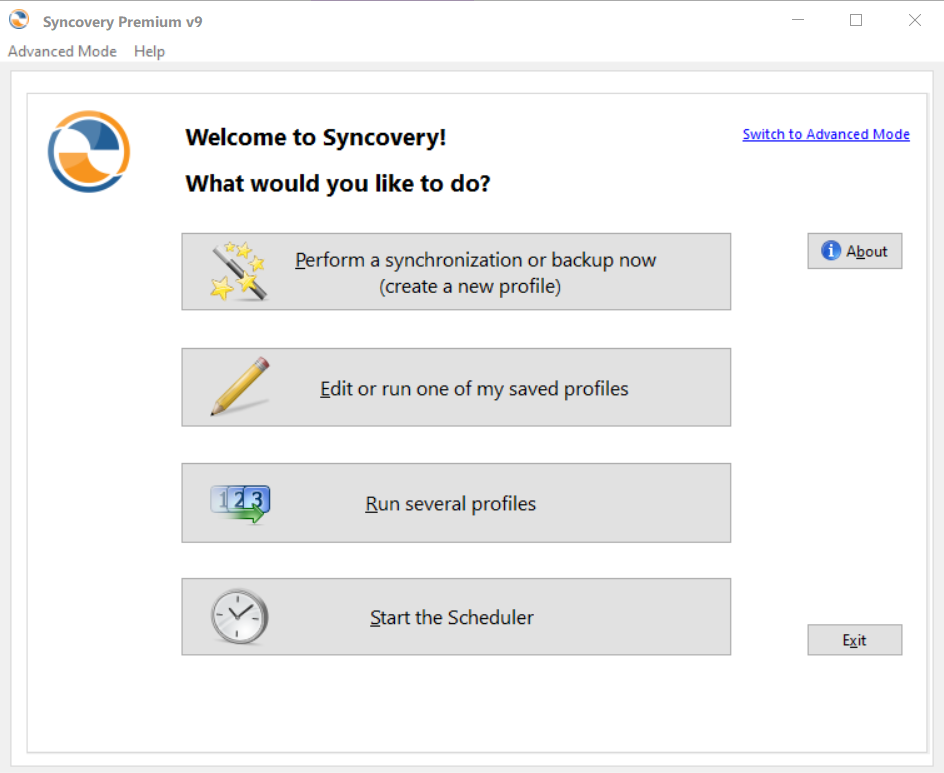Click the What would you like to do text
944x773 pixels.
[338, 183]
